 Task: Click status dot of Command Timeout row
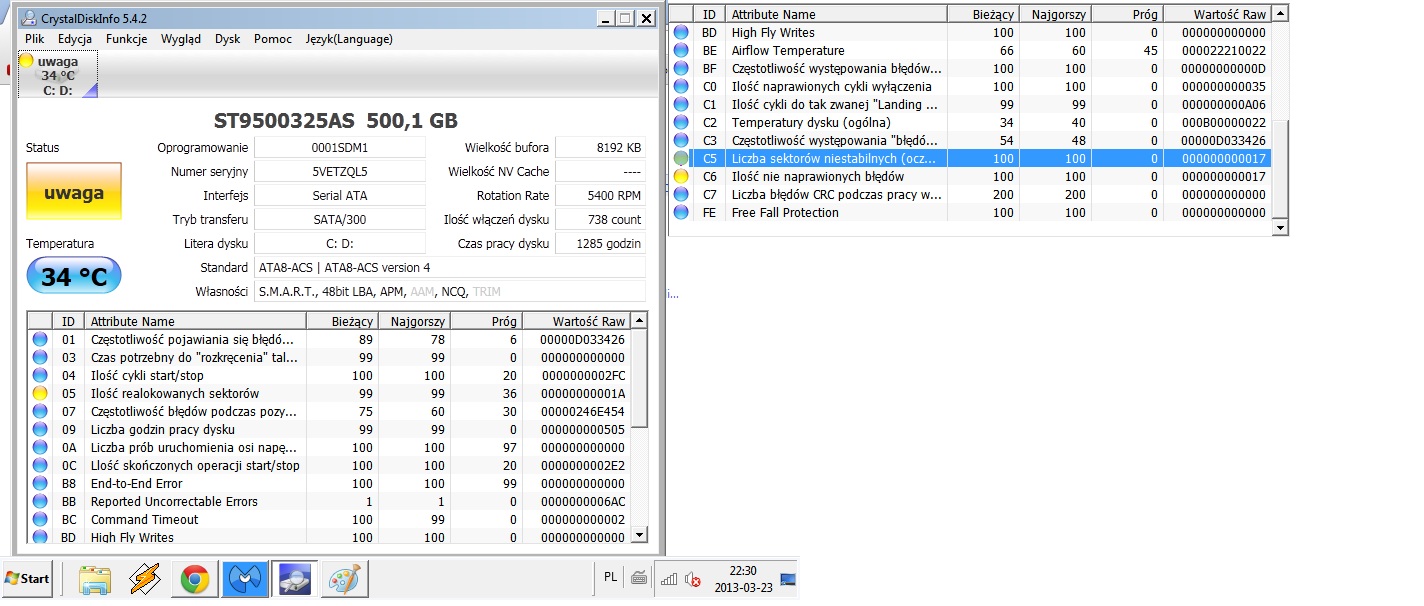(40, 519)
